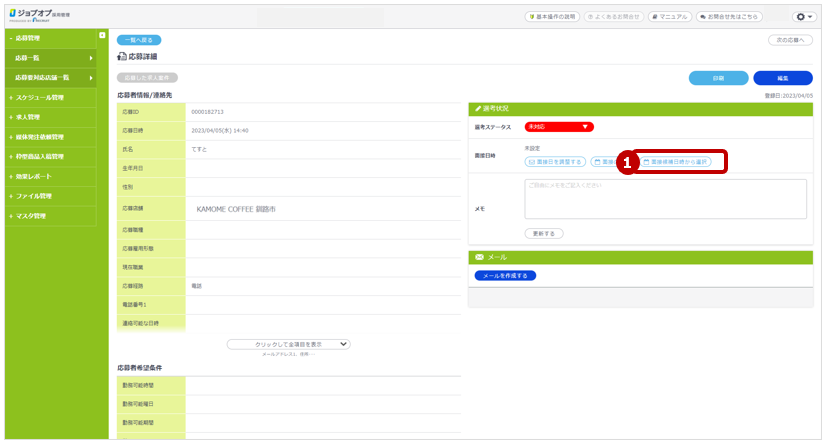Expand クリックして全項目を表示 selector
This screenshot has width=827, height=443.
coord(288,343)
